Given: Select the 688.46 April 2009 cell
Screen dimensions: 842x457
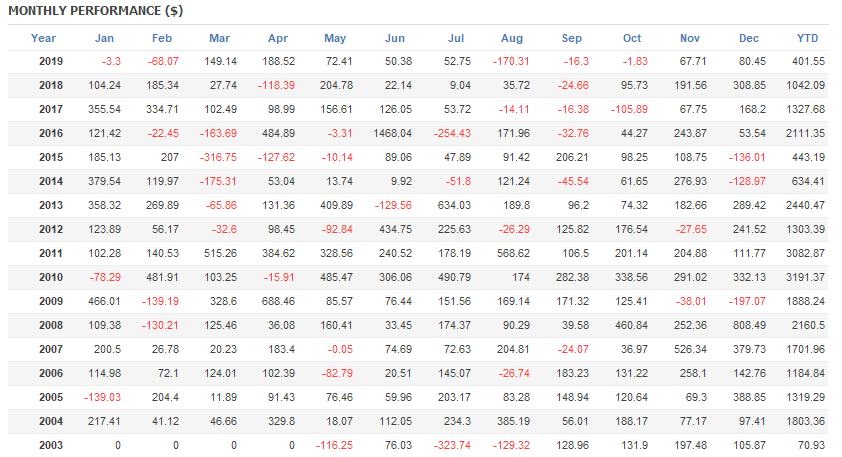Looking at the screenshot, I should click(x=276, y=300).
